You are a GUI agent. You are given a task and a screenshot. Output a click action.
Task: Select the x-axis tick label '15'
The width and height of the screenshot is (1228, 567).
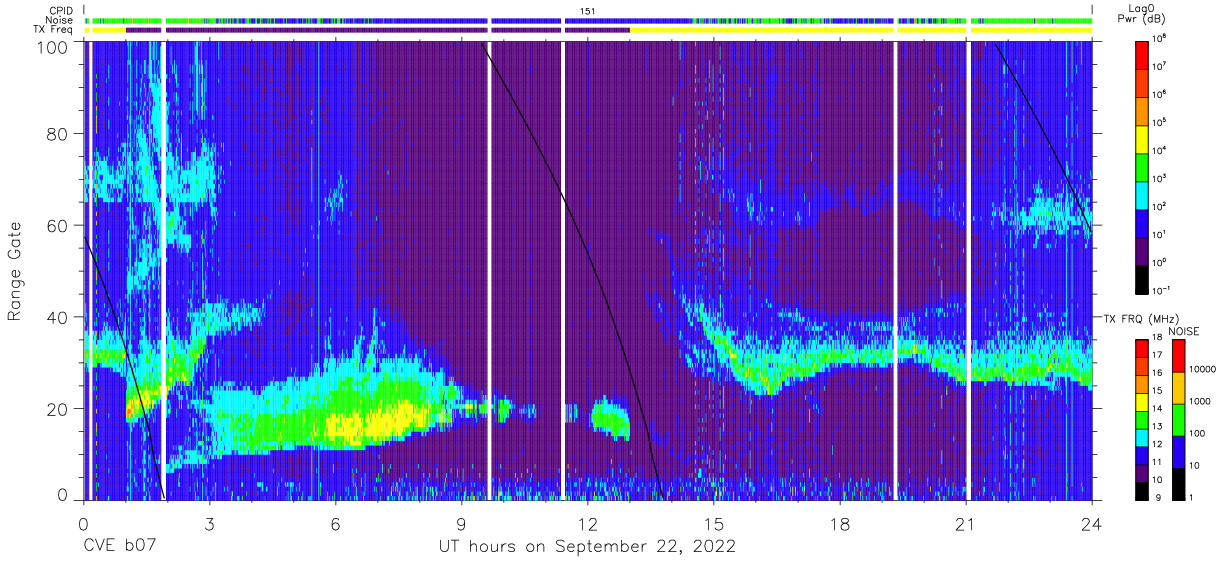coord(714,522)
